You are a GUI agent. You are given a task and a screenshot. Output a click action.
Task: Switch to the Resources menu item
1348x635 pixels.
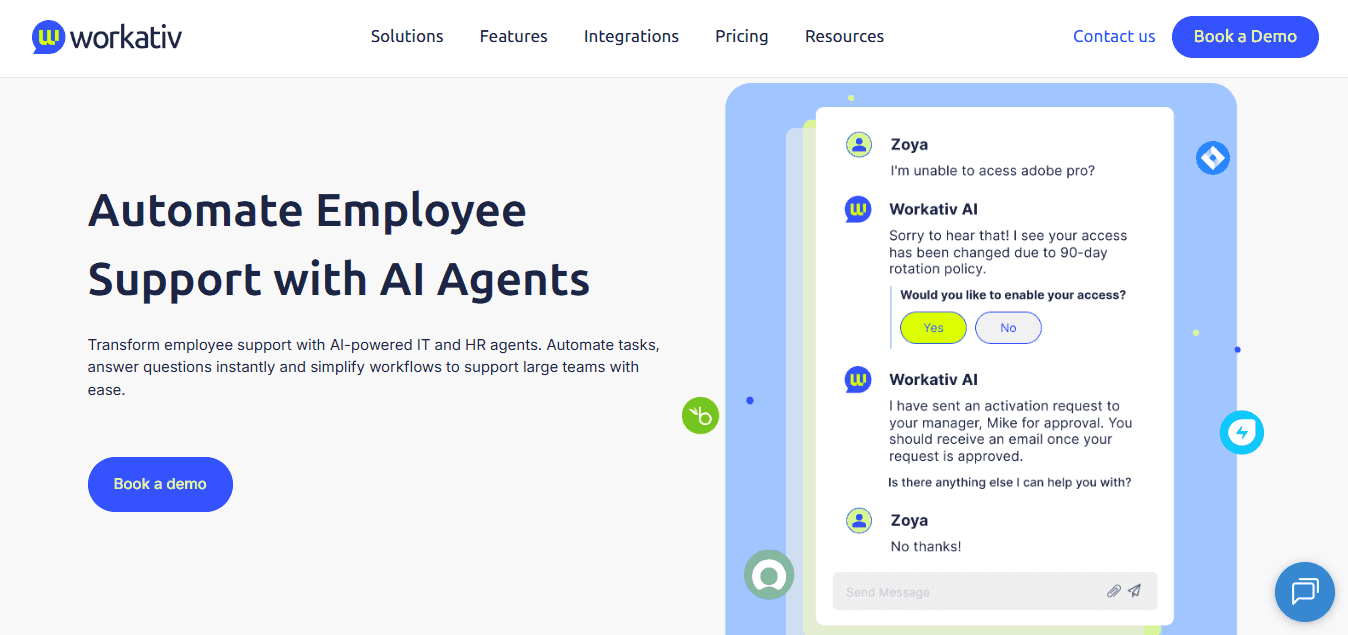(x=844, y=36)
